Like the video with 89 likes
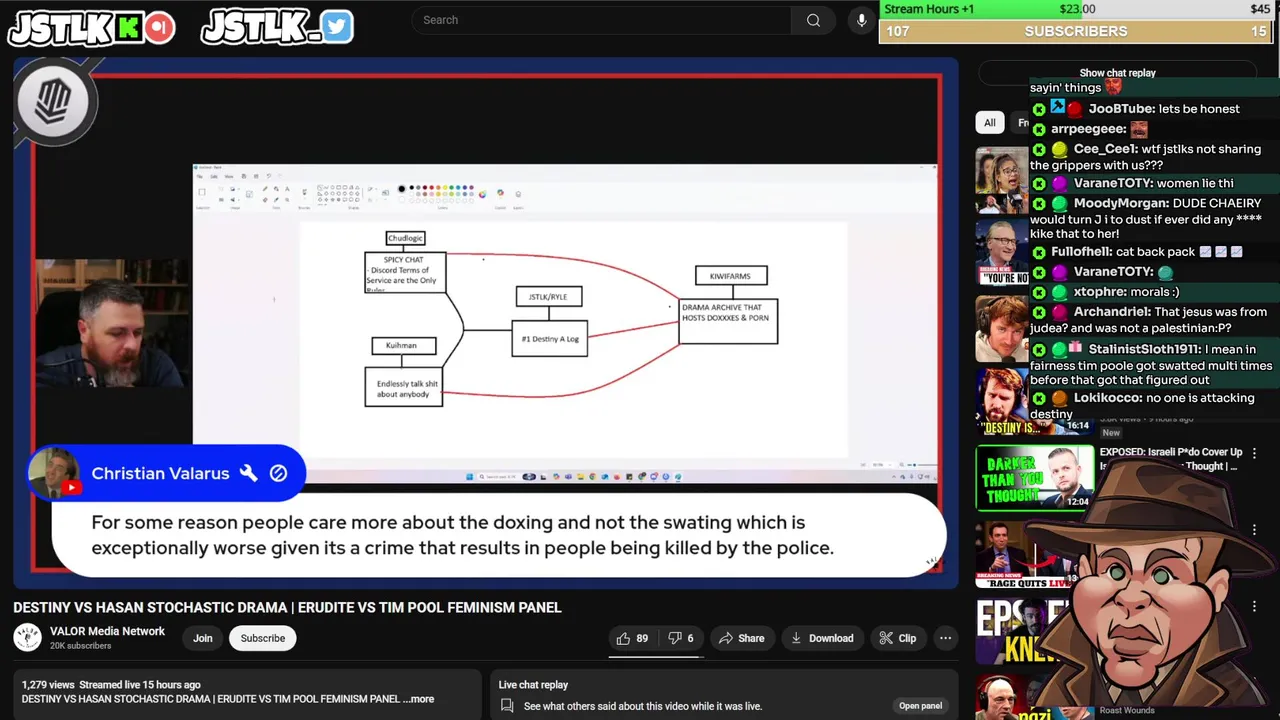The height and width of the screenshot is (720, 1280). (633, 638)
